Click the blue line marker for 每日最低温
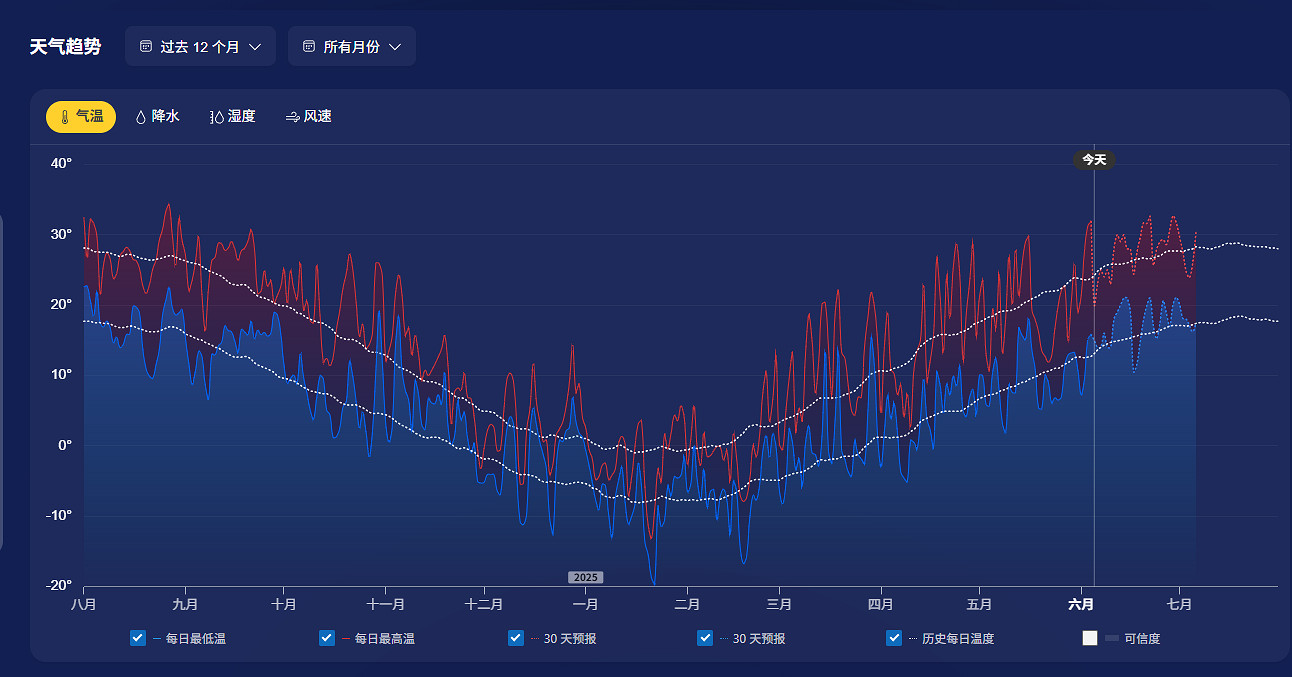1292x677 pixels. (x=157, y=639)
